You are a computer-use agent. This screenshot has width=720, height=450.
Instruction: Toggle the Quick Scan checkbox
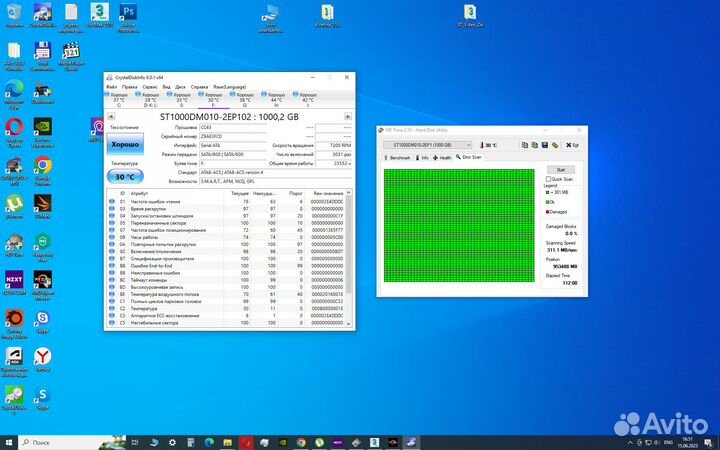pos(548,179)
